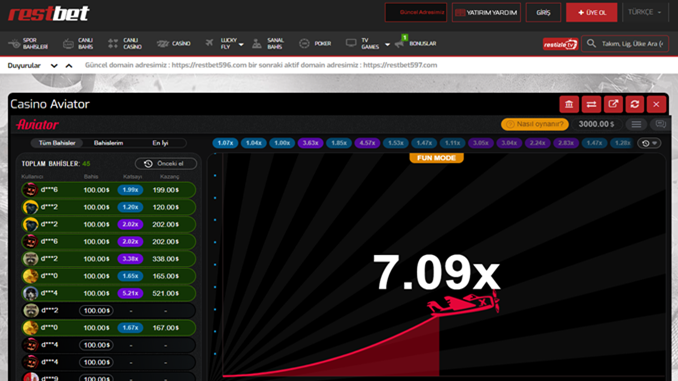This screenshot has height=381, width=678.
Task: Open game in new window icon
Action: (x=613, y=104)
